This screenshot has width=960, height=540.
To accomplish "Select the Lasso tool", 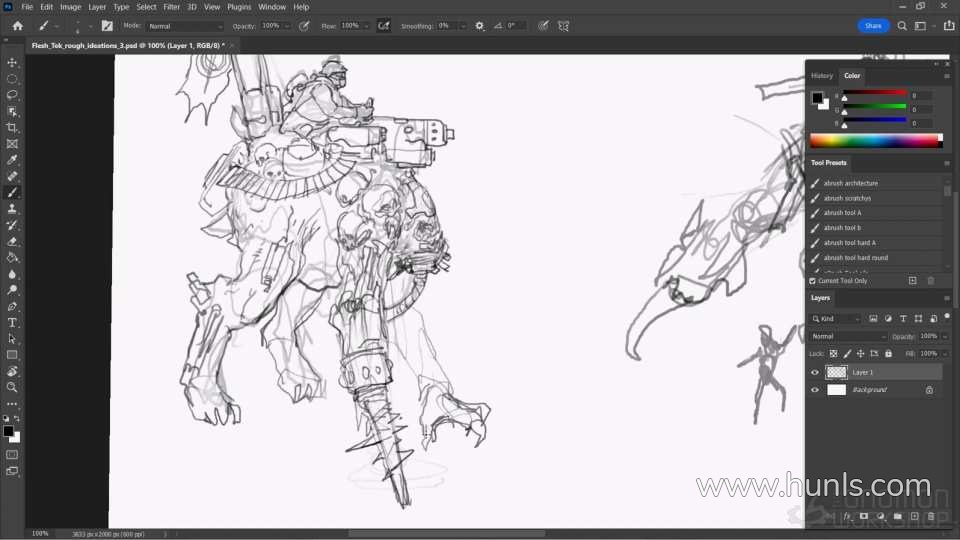I will (x=12, y=95).
